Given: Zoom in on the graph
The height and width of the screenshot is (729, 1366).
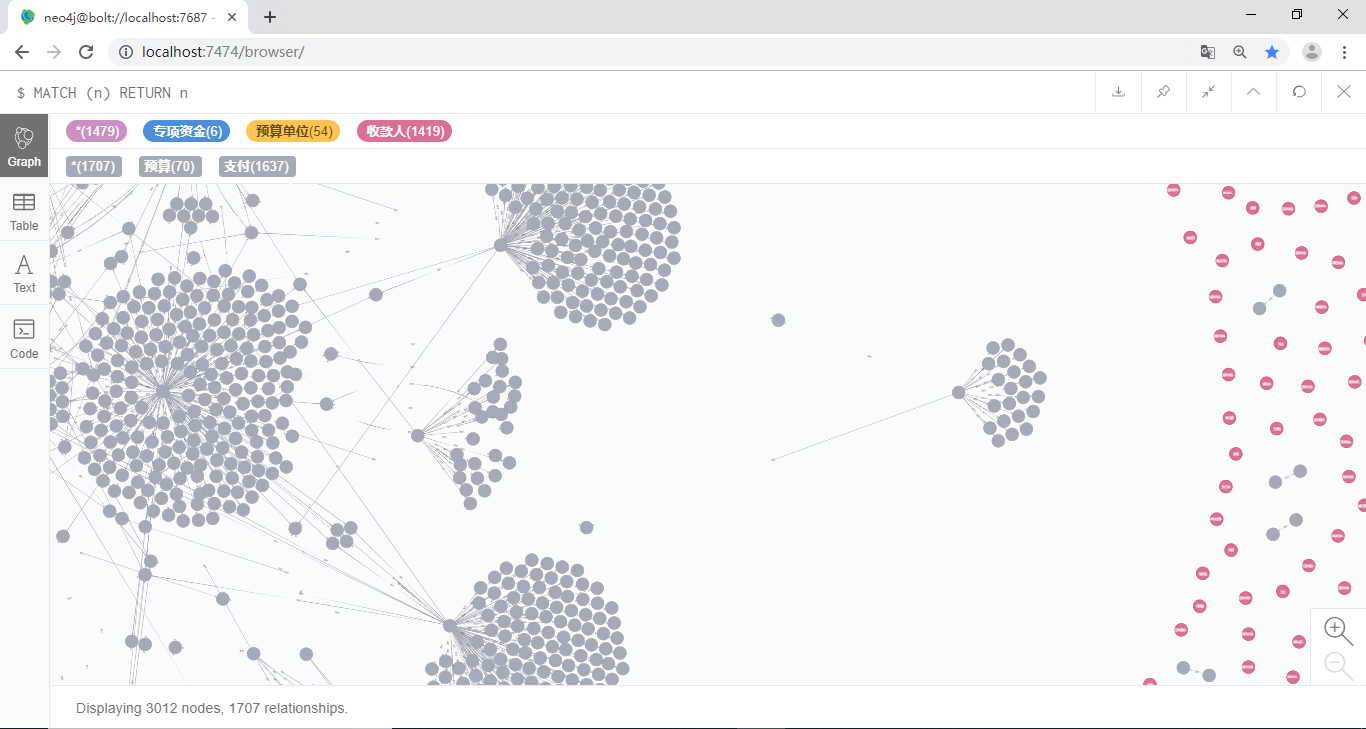Looking at the screenshot, I should tap(1337, 630).
